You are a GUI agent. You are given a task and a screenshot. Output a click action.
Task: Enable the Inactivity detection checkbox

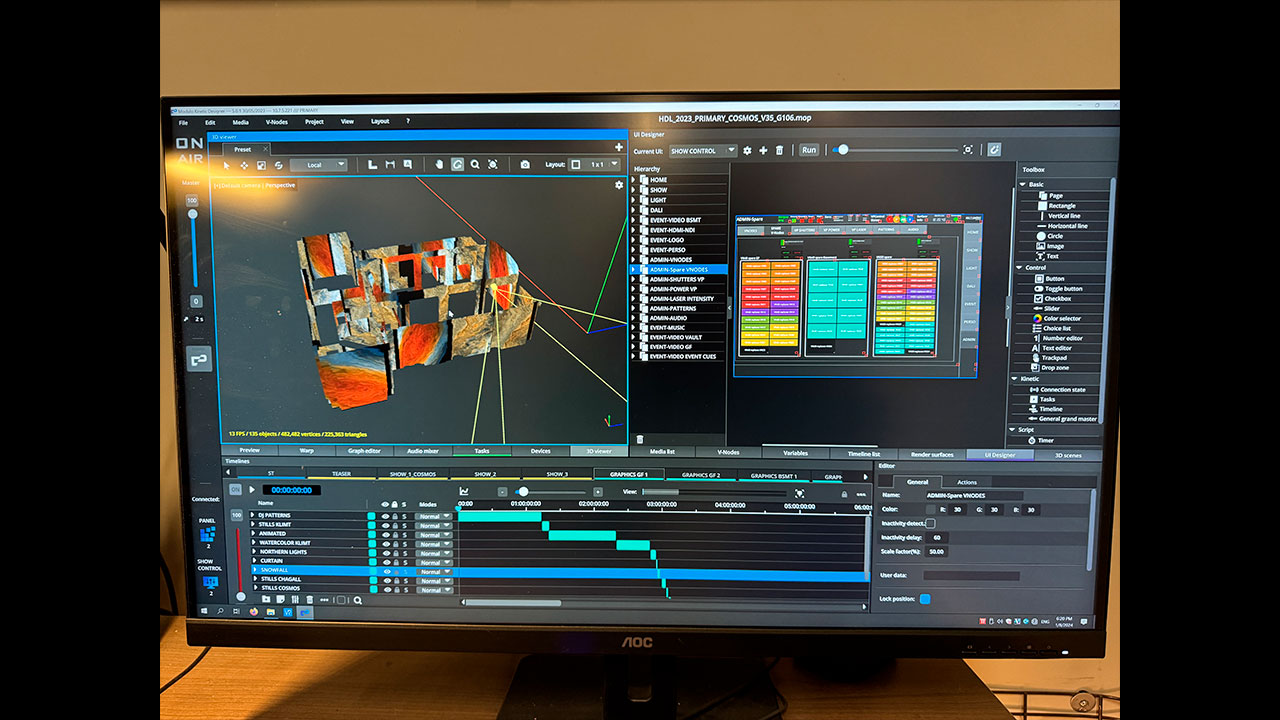pos(930,523)
